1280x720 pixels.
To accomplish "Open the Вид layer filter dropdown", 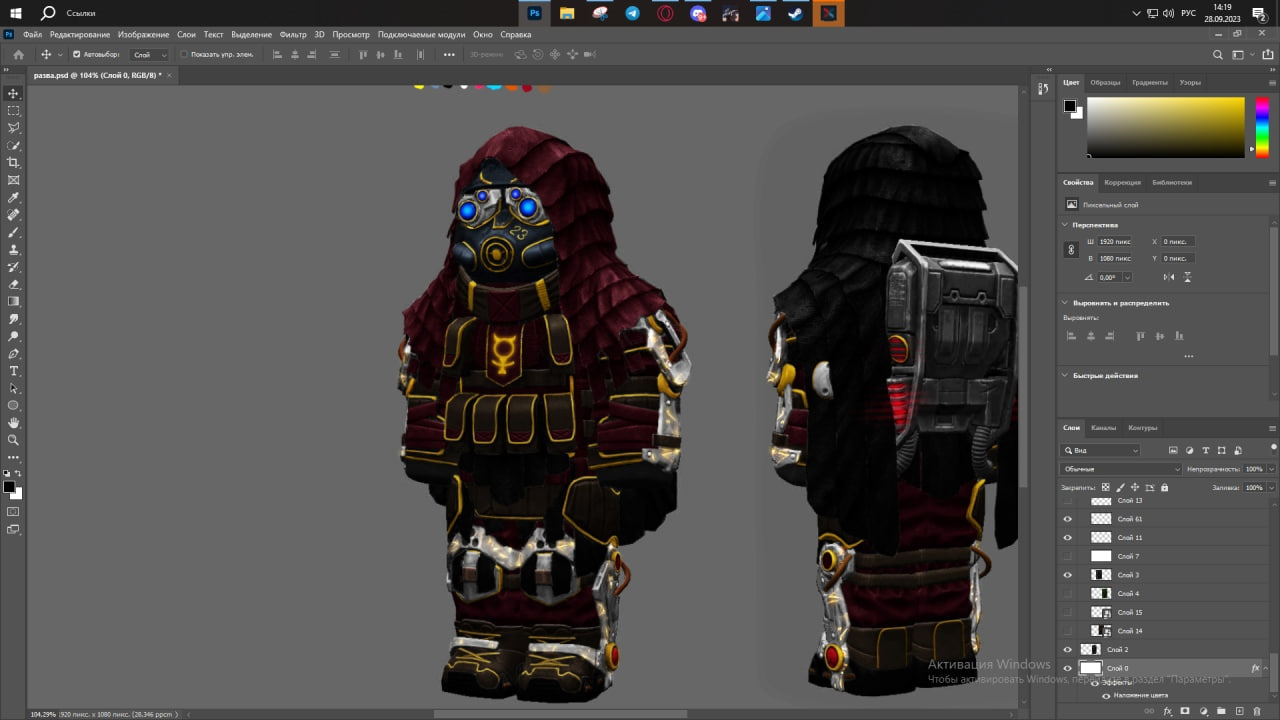I will click(x=1100, y=451).
